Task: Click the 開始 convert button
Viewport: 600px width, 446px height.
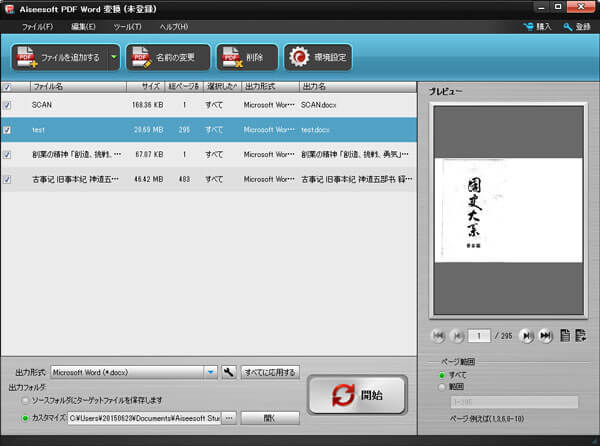Action: coord(357,394)
